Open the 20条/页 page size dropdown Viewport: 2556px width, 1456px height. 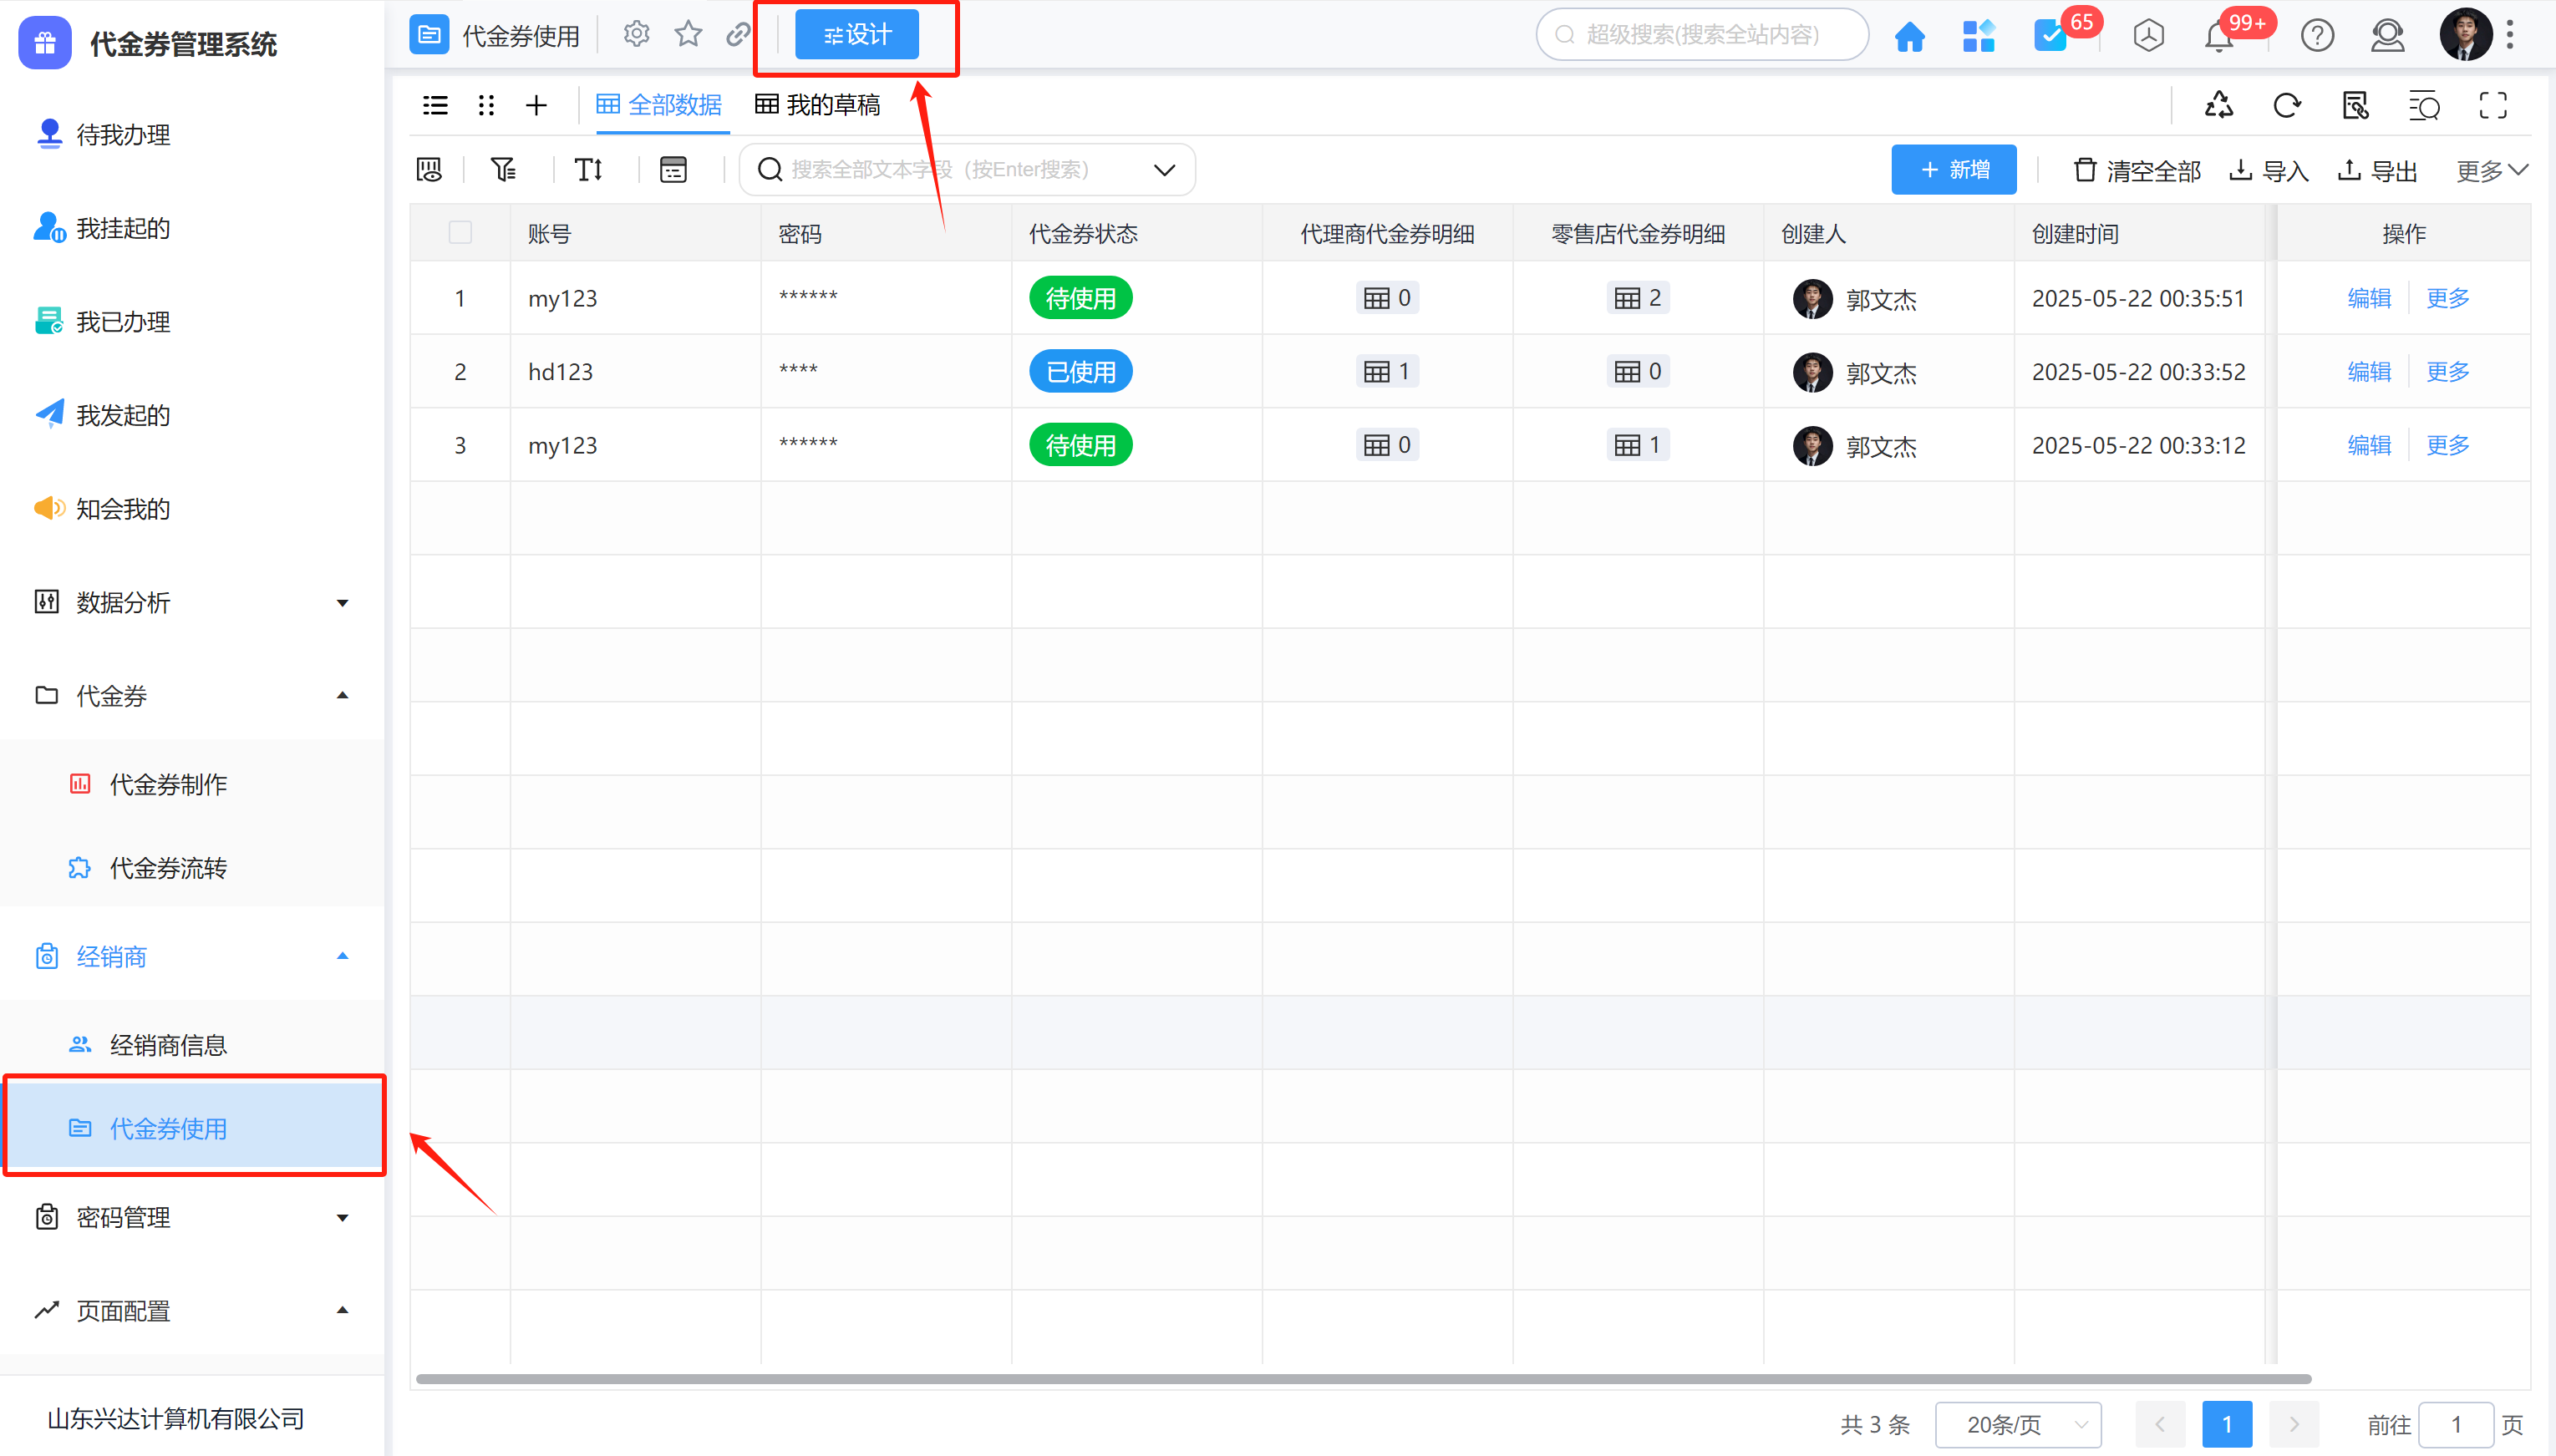tap(2018, 1424)
